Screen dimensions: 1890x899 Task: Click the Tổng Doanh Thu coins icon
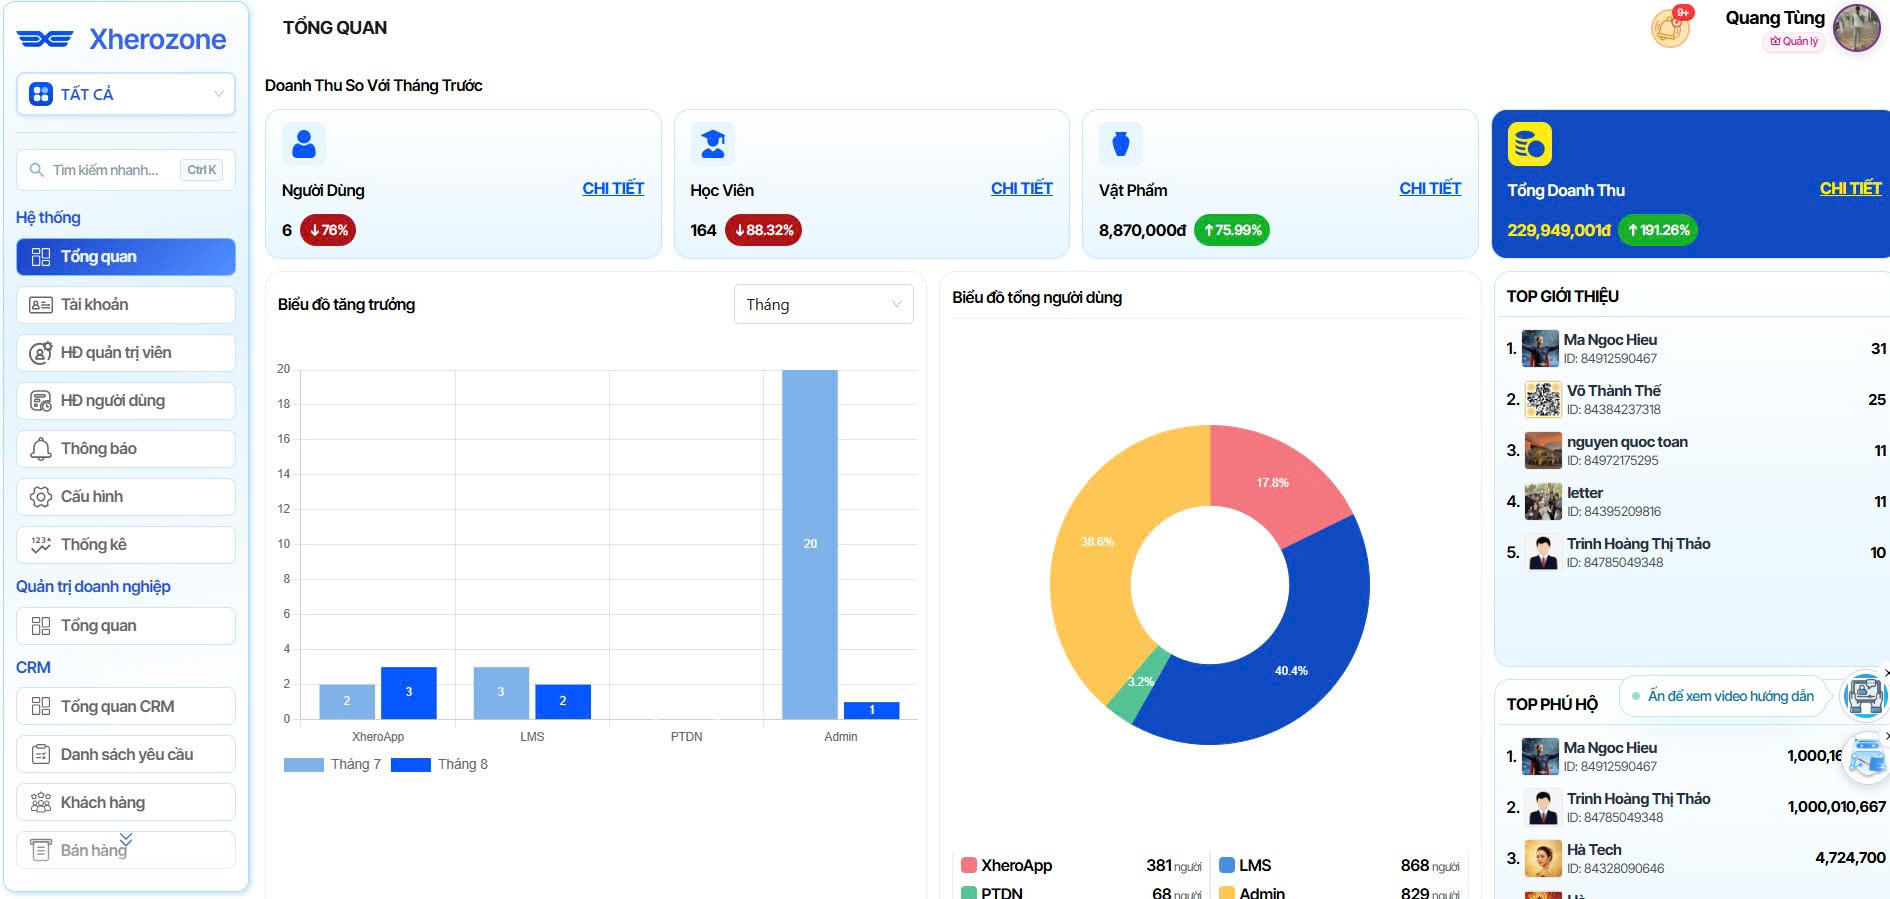click(1530, 144)
